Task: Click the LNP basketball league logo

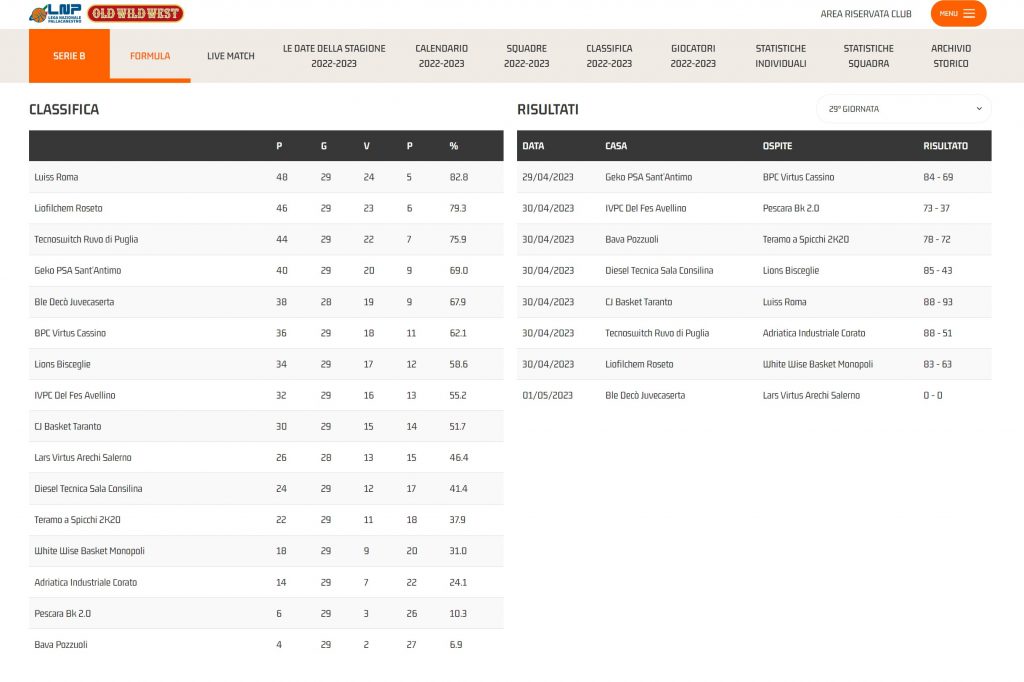Action: pos(56,14)
